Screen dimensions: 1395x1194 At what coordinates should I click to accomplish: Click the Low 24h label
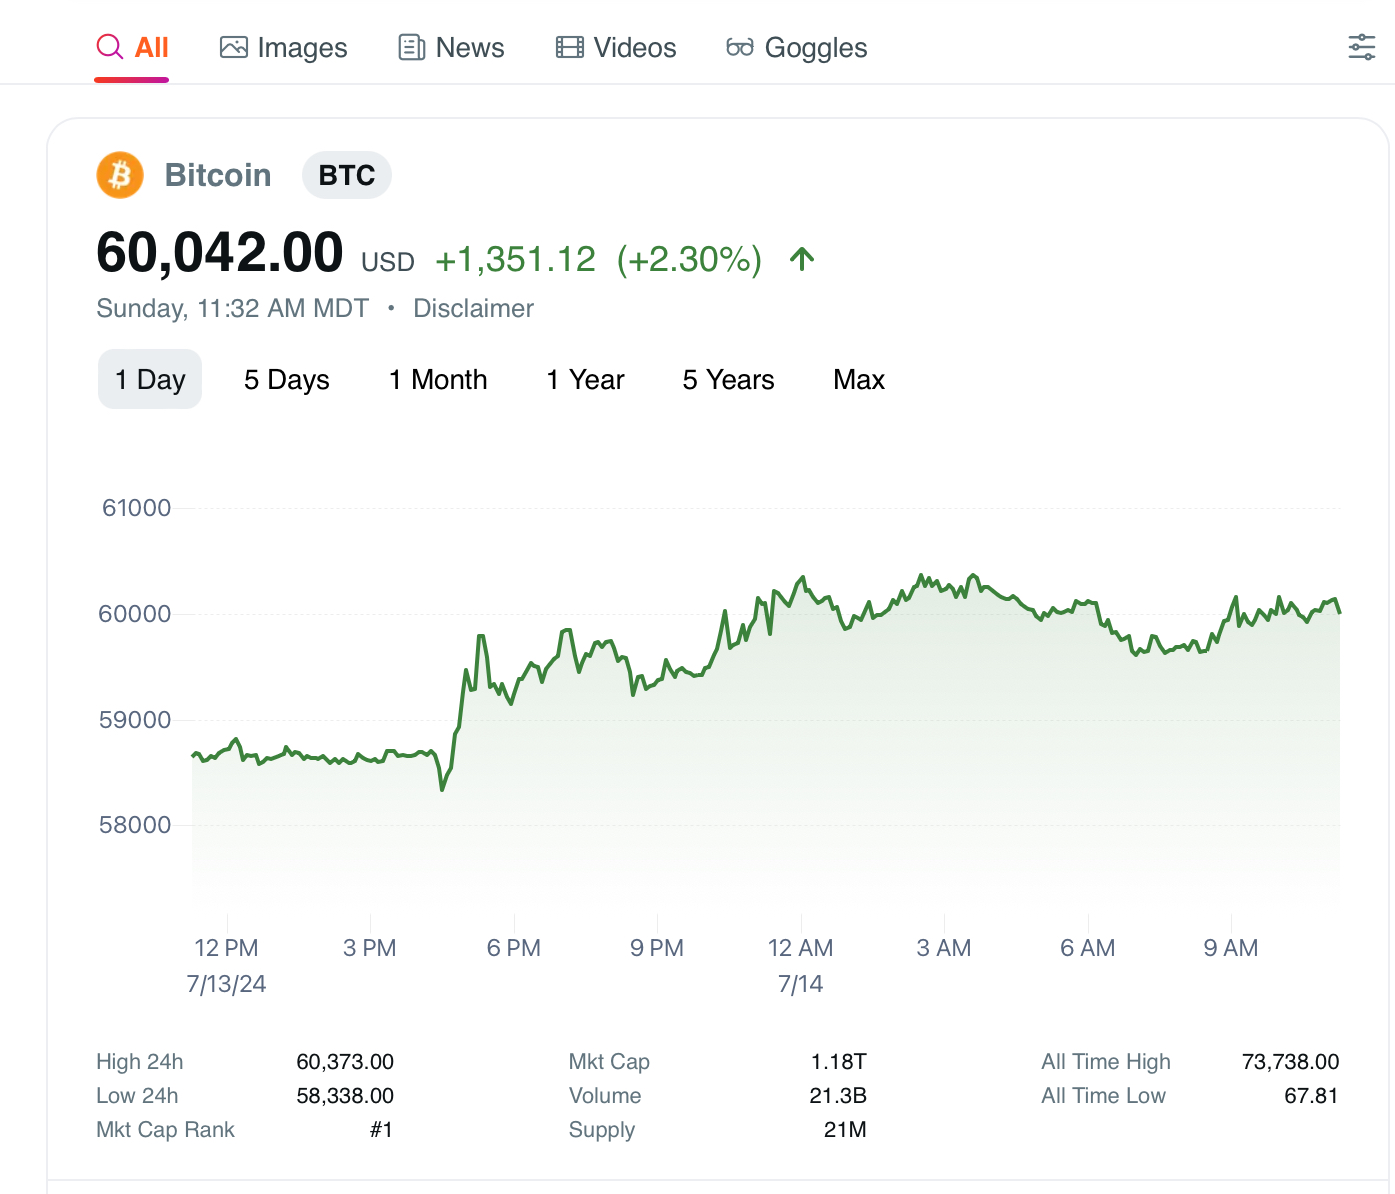pyautogui.click(x=137, y=1095)
